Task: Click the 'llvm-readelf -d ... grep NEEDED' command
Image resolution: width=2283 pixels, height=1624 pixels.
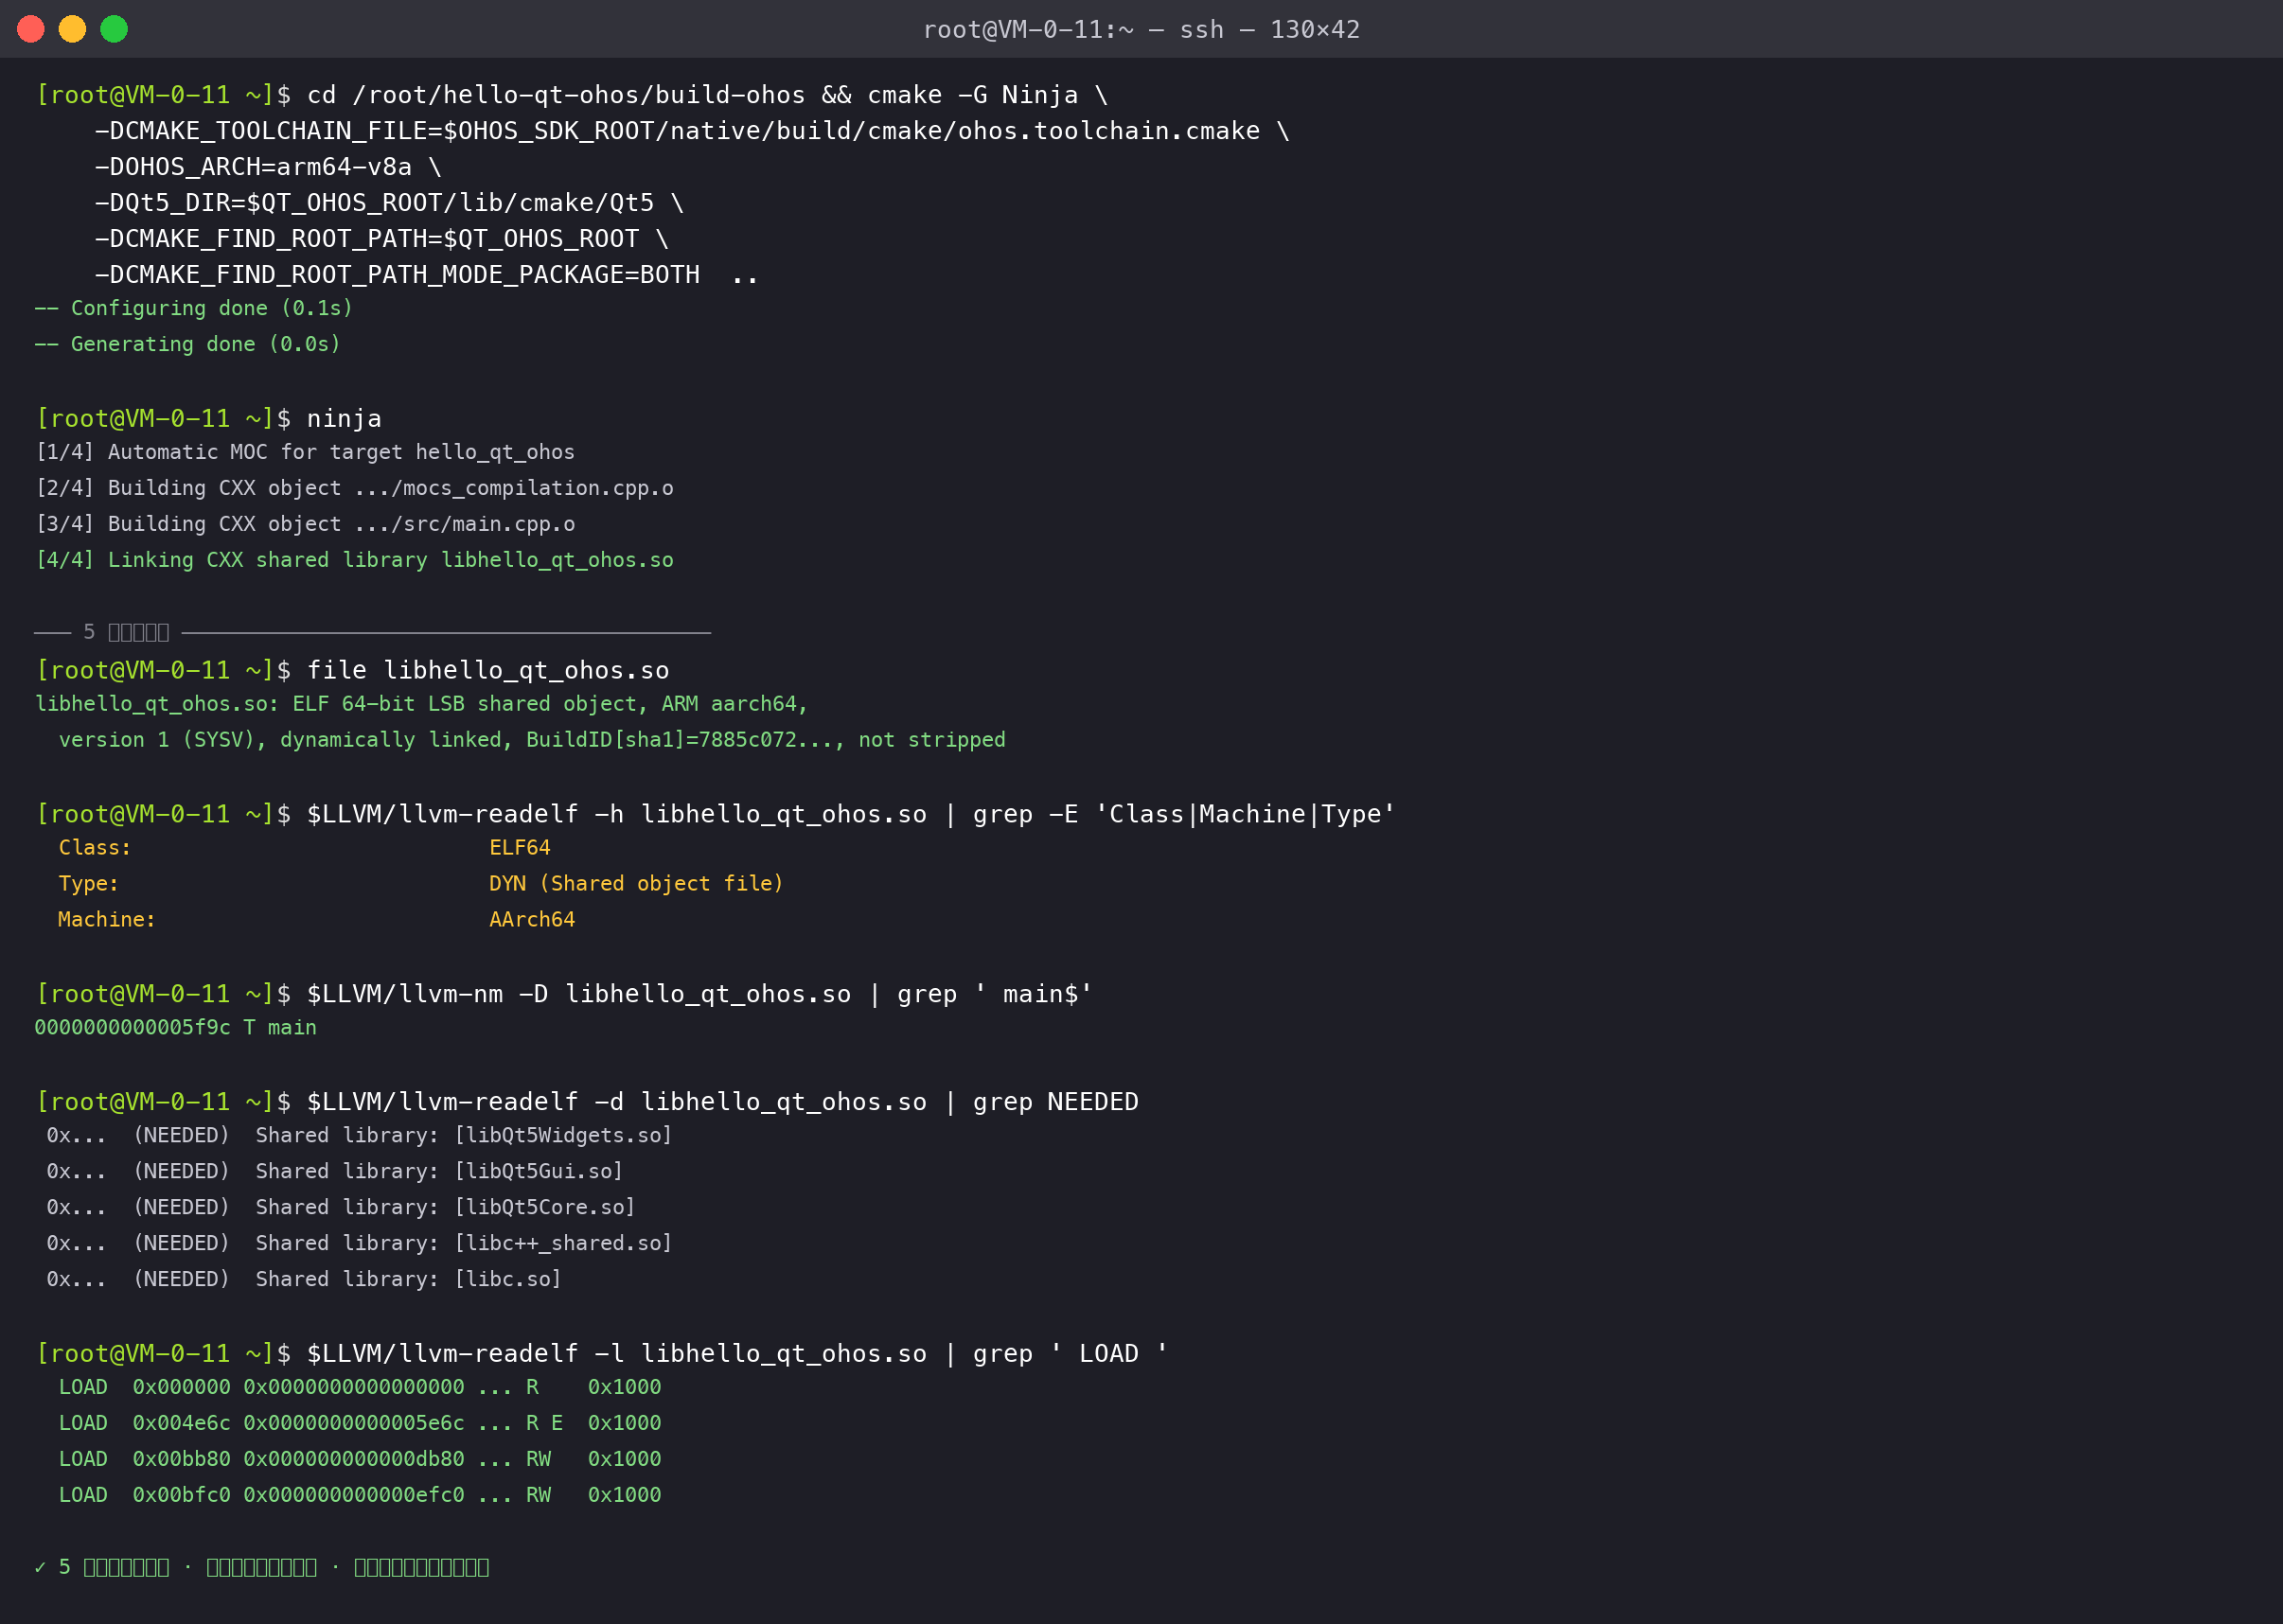Action: point(587,1103)
